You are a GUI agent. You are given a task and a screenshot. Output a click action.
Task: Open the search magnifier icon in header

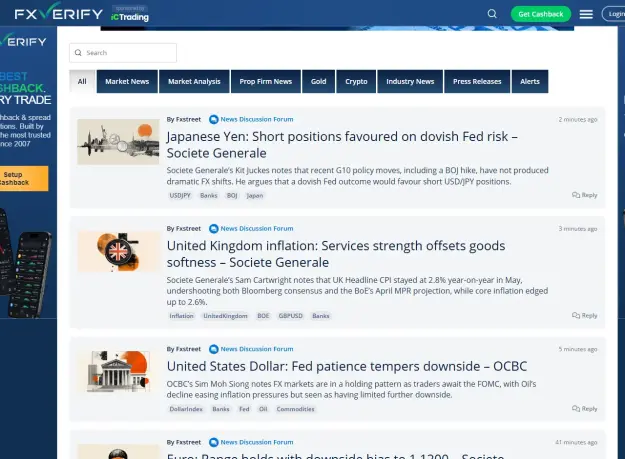click(x=492, y=14)
